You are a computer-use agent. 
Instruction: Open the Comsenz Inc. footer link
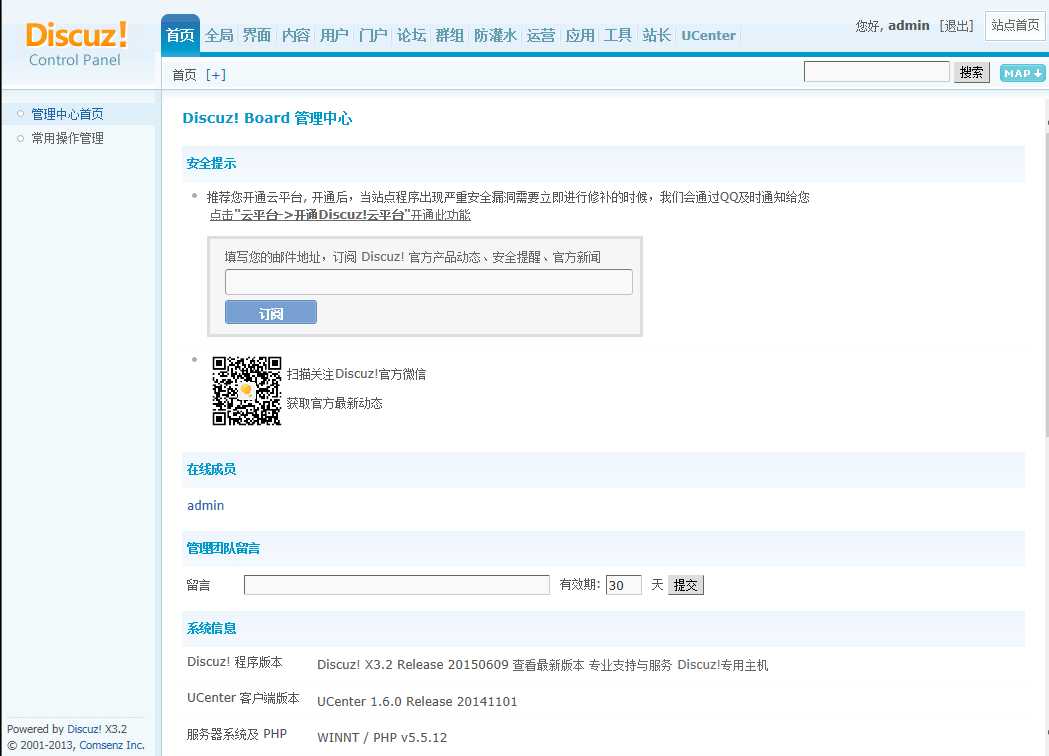pyautogui.click(x=112, y=745)
